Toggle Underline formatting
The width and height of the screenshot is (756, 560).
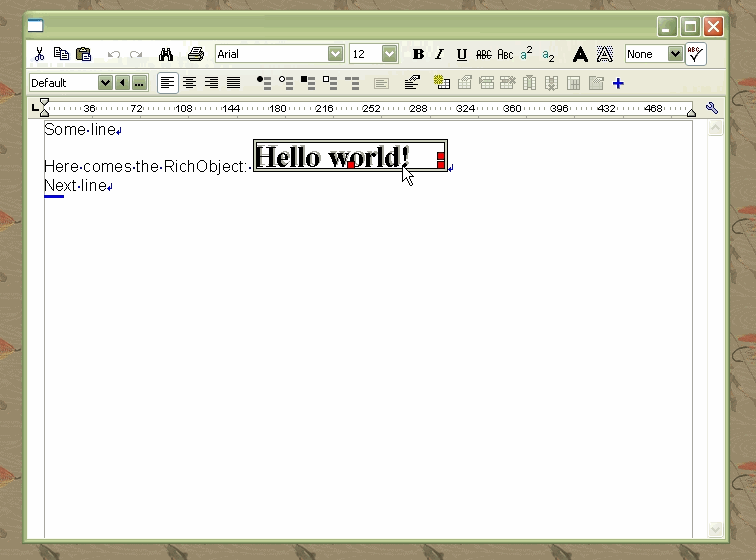click(461, 55)
